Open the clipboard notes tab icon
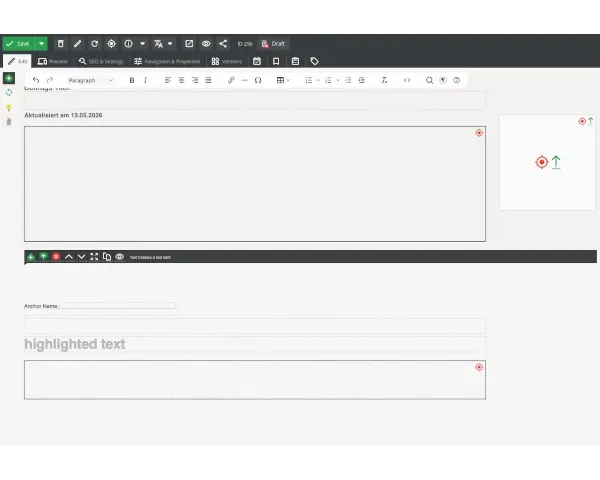Screen dimensions: 600x480 tap(295, 61)
